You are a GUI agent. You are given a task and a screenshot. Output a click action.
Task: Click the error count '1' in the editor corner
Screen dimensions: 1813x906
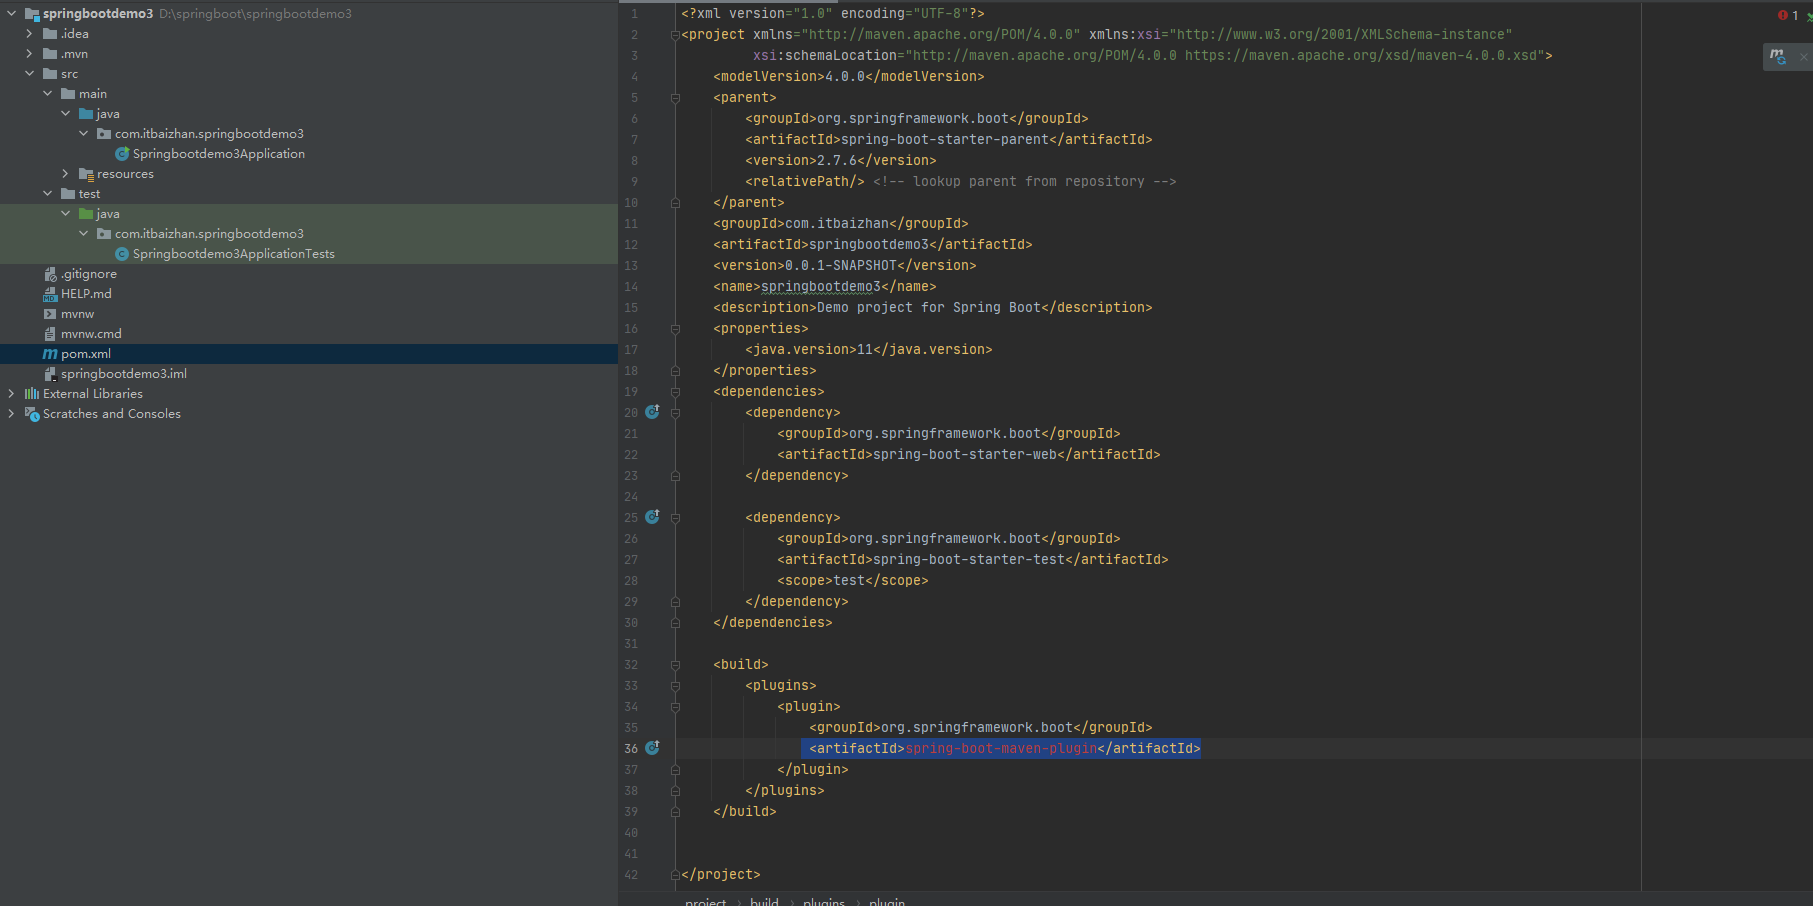pos(1795,15)
